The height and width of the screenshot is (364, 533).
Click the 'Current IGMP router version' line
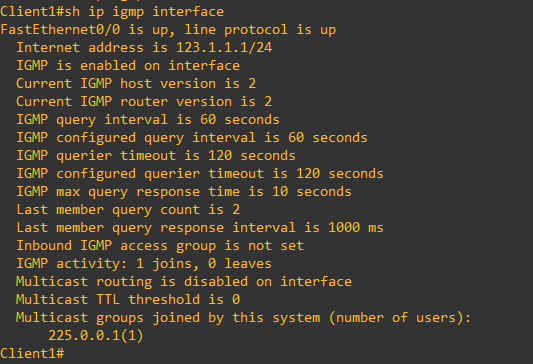tap(144, 102)
